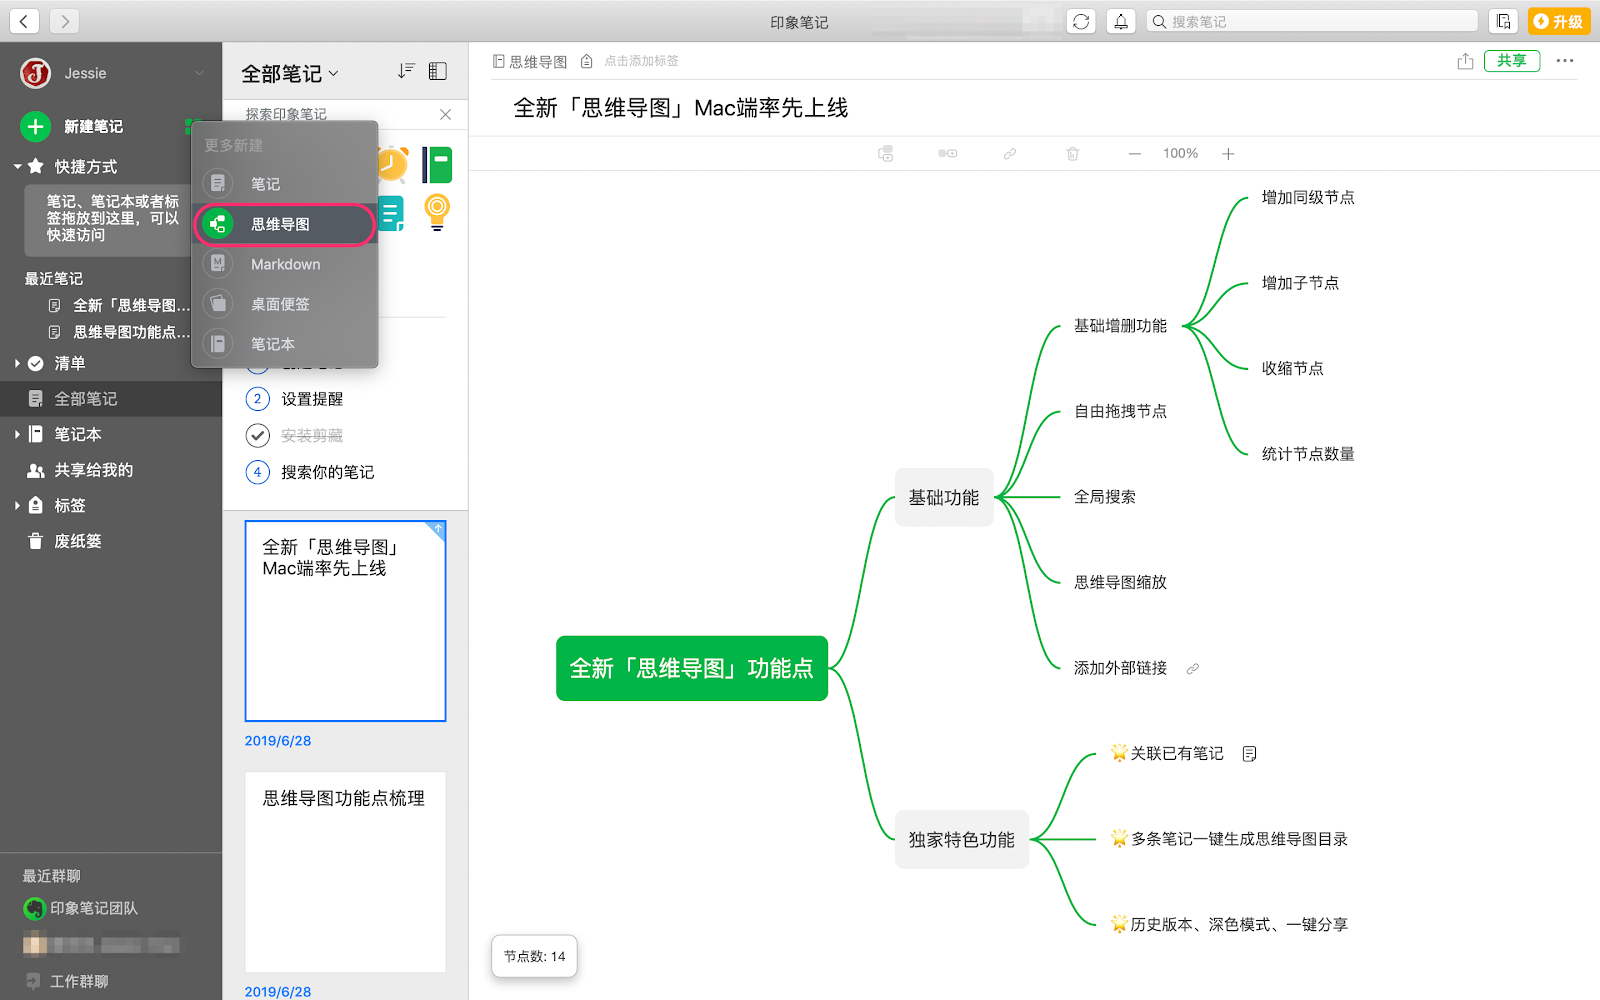Expand the 全部笔记 dropdown header
This screenshot has width=1600, height=1000.
290,73
